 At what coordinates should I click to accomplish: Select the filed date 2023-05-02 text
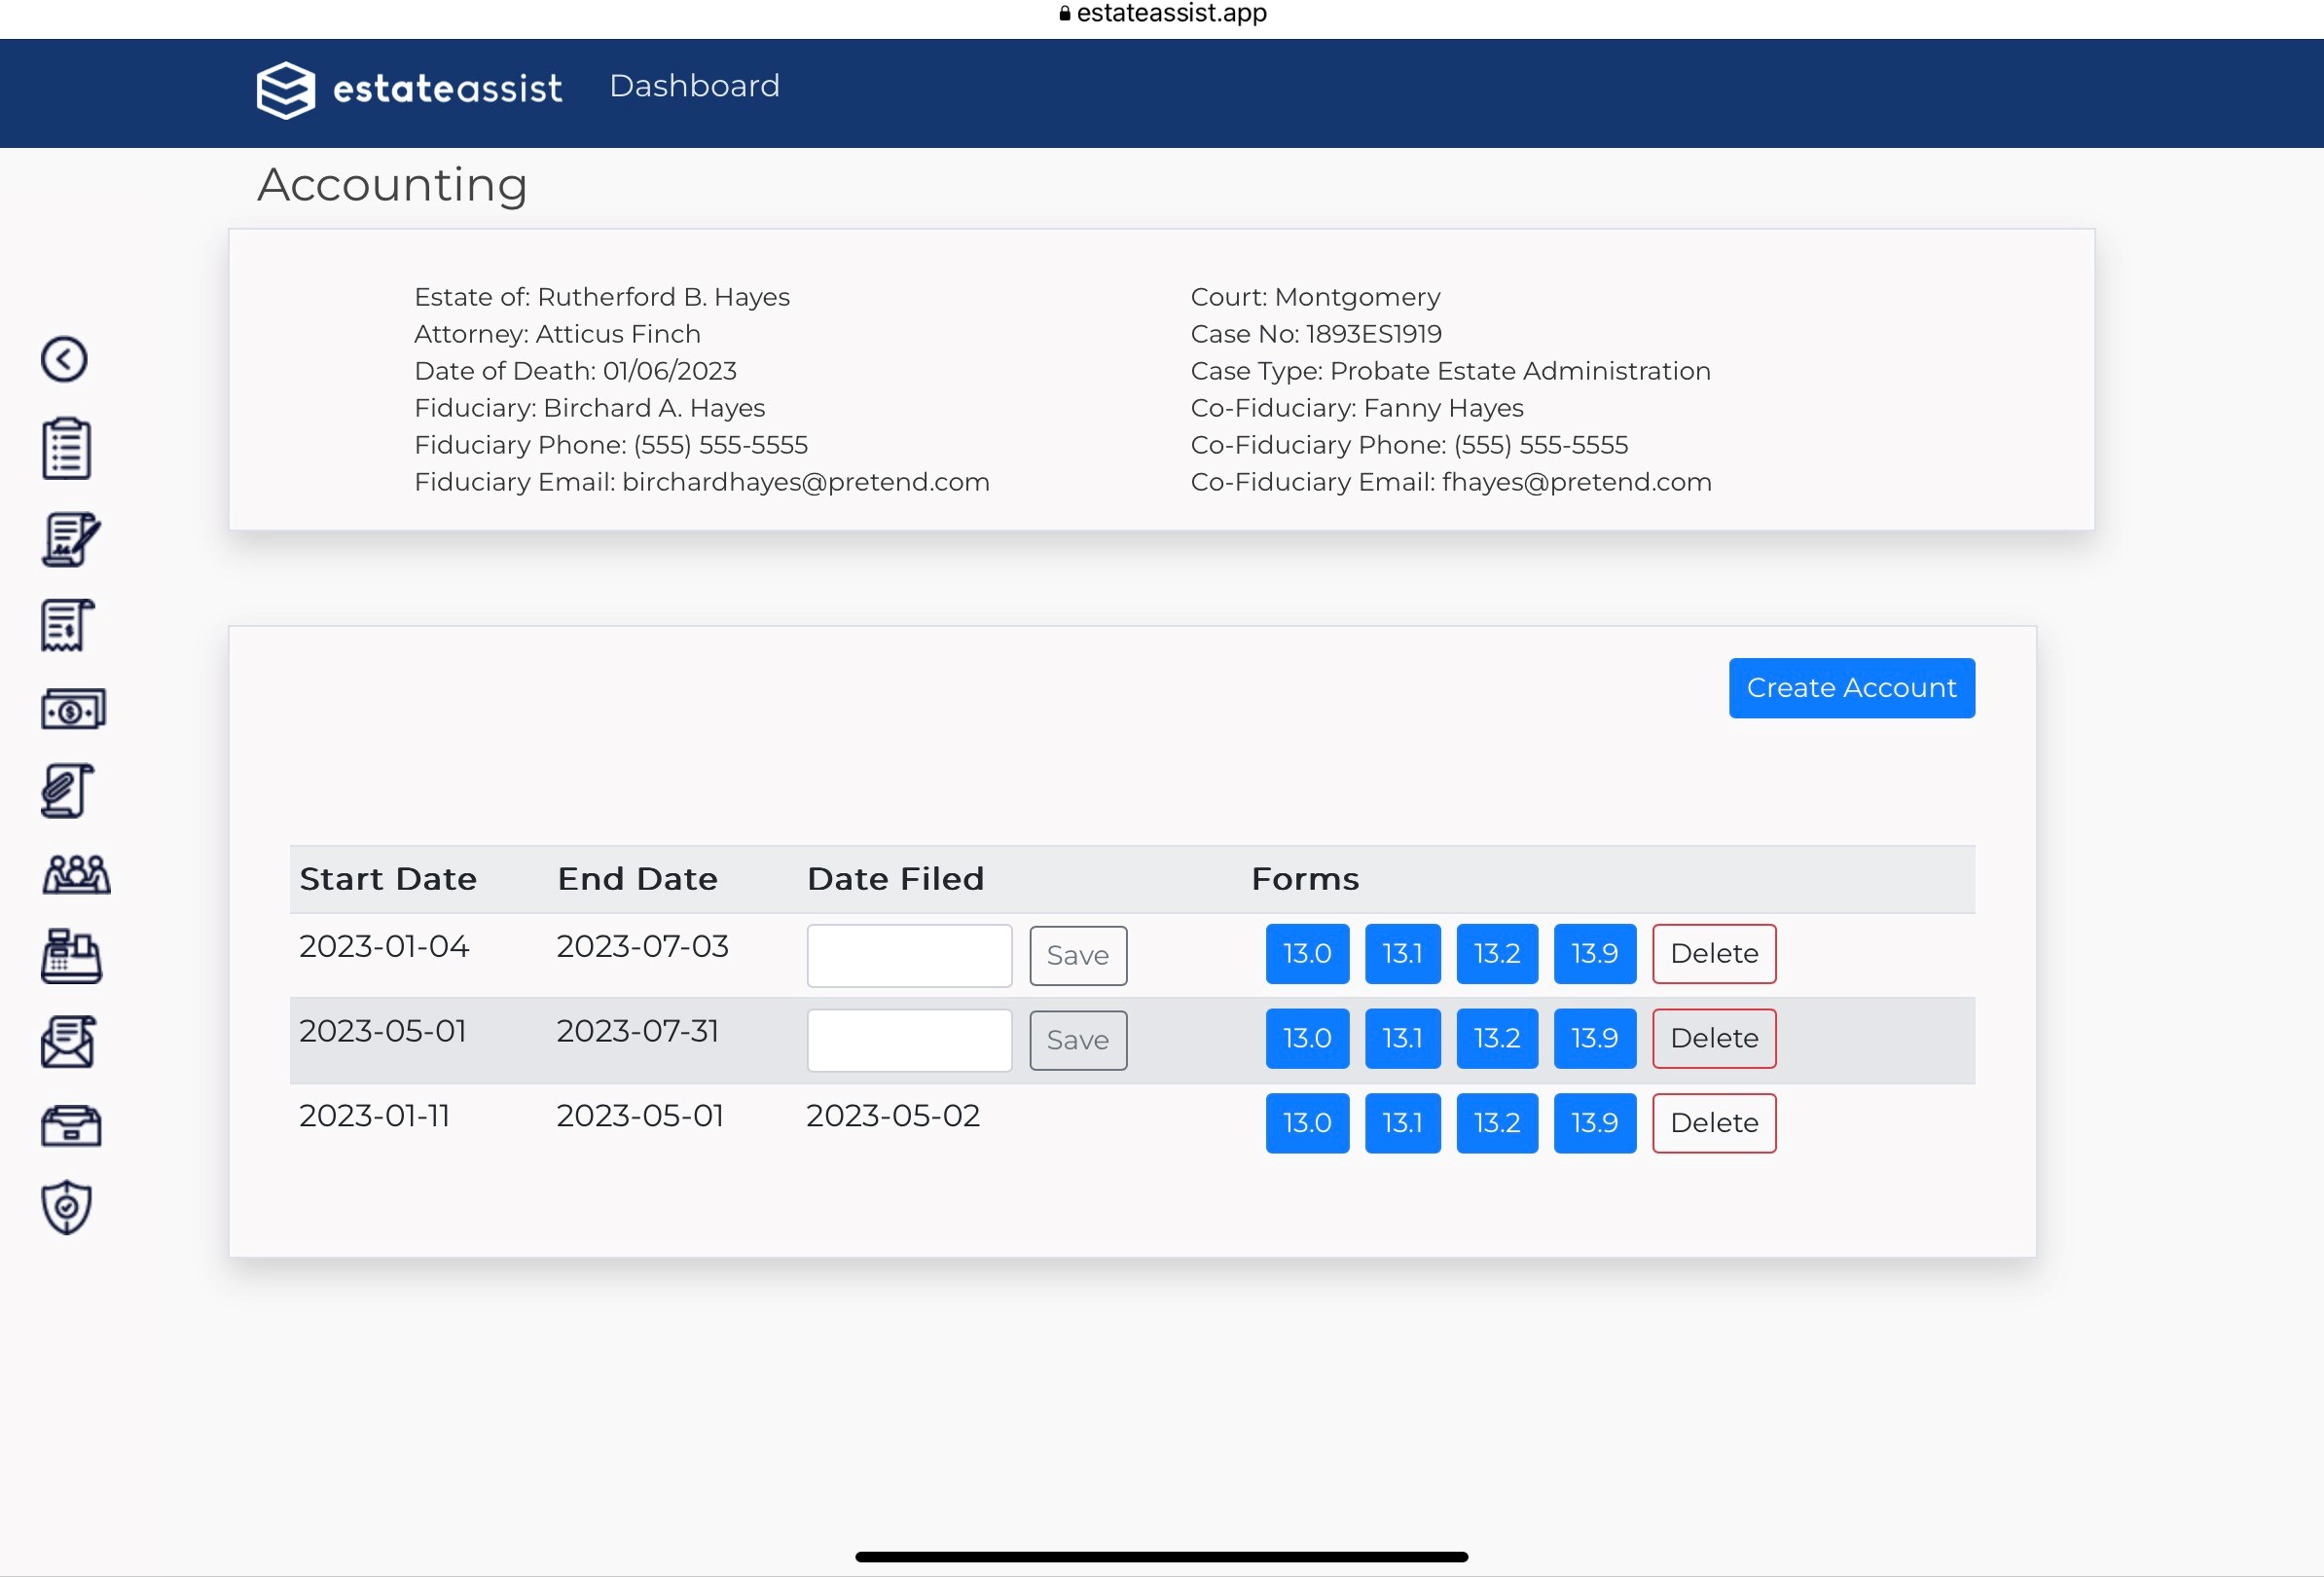click(x=893, y=1116)
